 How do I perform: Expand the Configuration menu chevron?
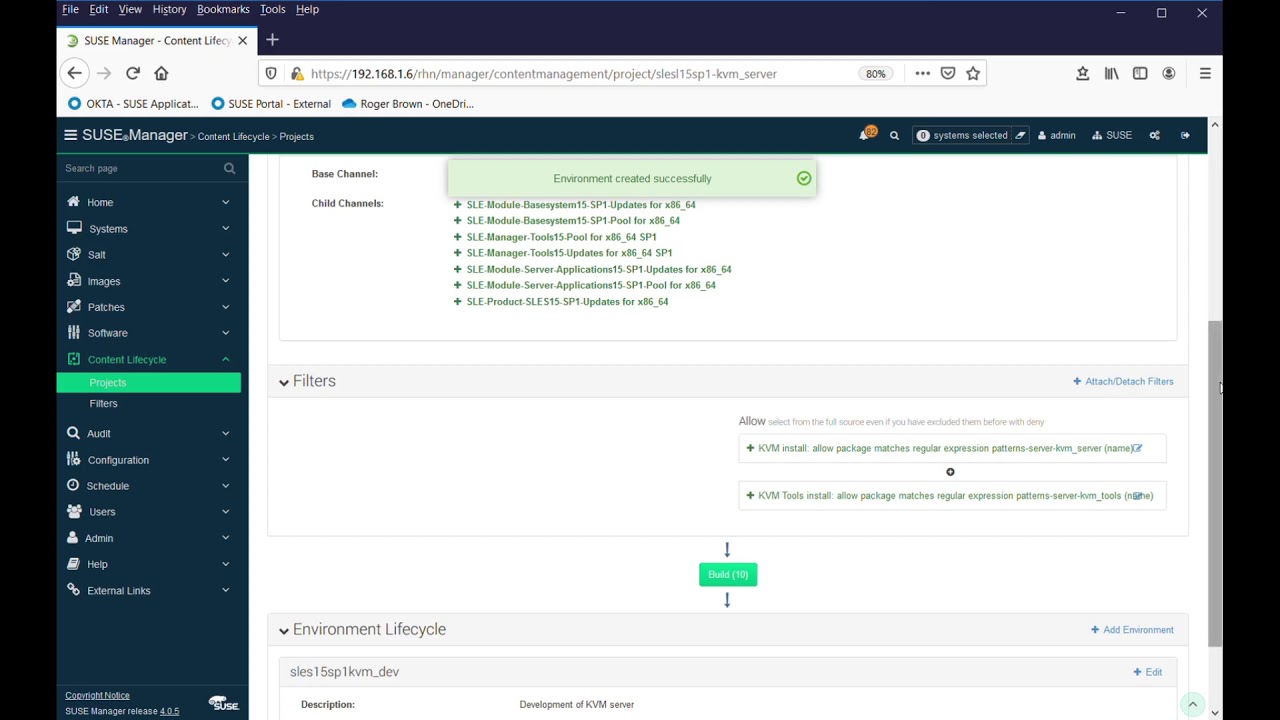[x=225, y=460]
